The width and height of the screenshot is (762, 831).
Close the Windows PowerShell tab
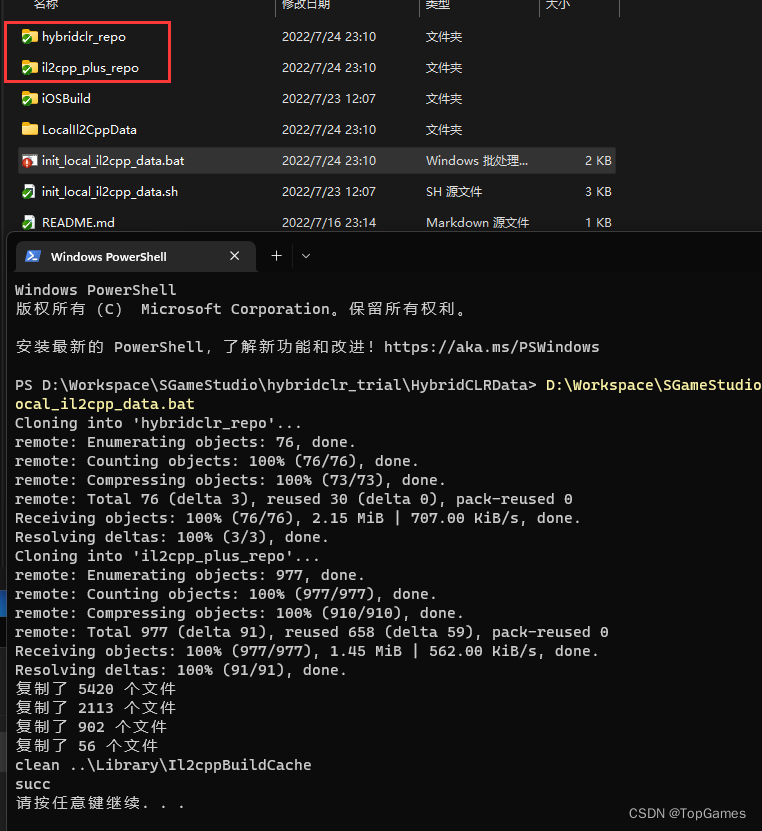[x=235, y=256]
